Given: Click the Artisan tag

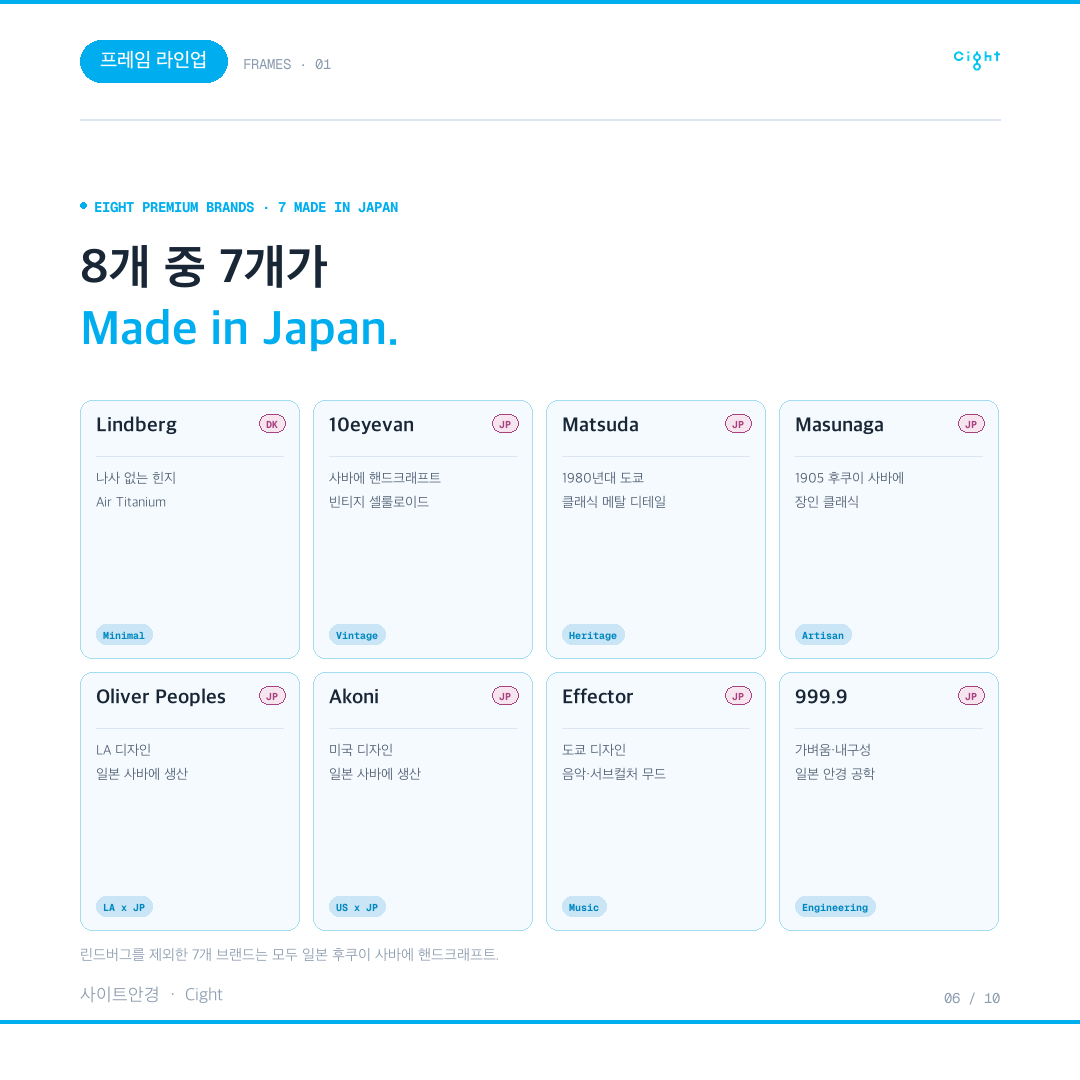Looking at the screenshot, I should pyautogui.click(x=823, y=635).
